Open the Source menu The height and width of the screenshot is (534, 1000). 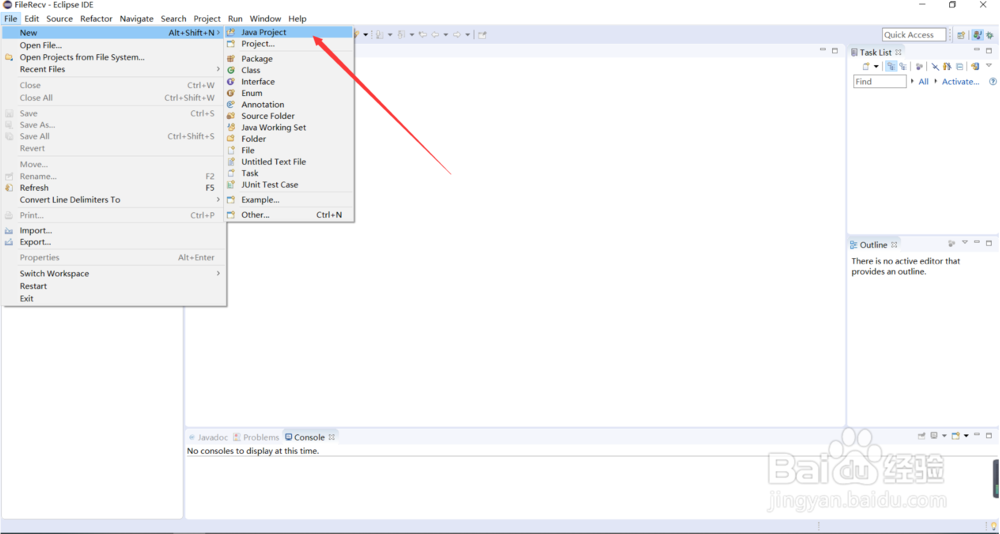click(x=59, y=19)
